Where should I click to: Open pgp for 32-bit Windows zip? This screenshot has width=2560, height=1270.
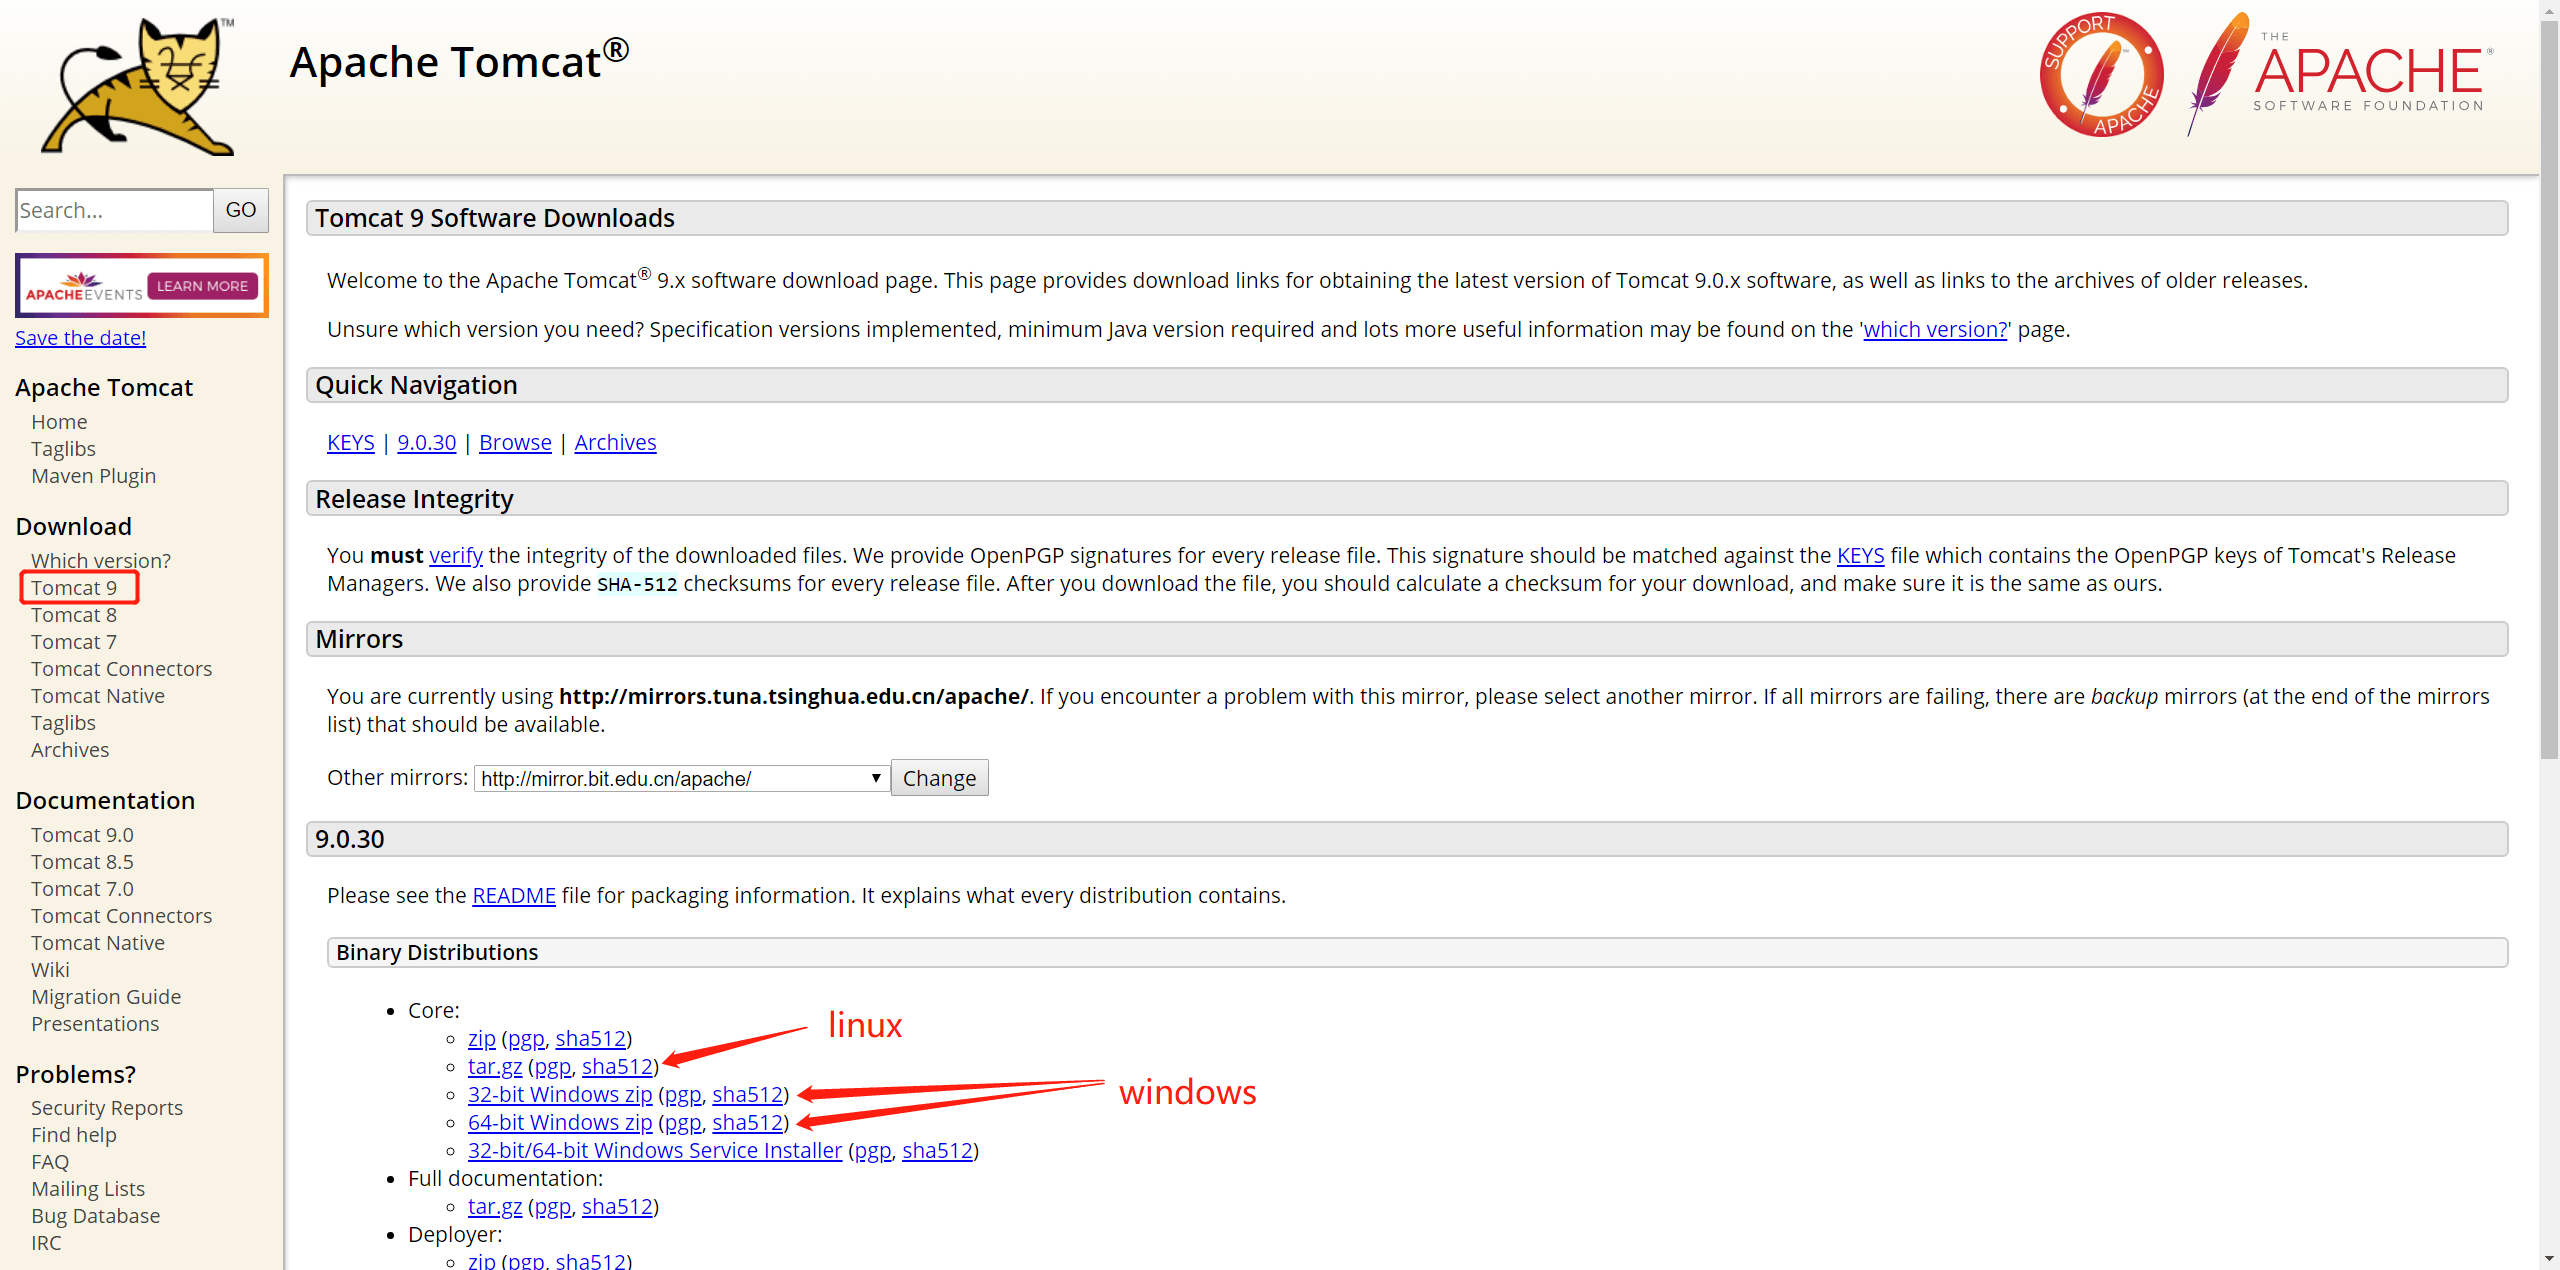683,1095
